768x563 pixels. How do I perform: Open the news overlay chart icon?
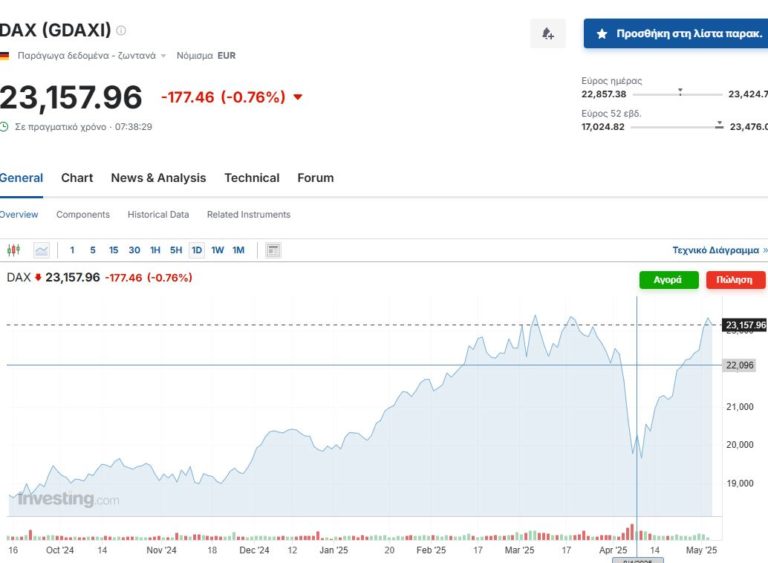pos(273,250)
